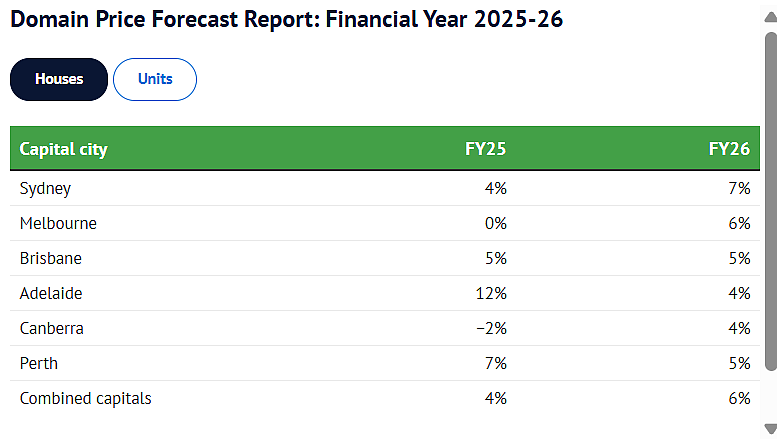Click Adelaide's 12% FY25 value
This screenshot has height=439, width=777.
491,293
